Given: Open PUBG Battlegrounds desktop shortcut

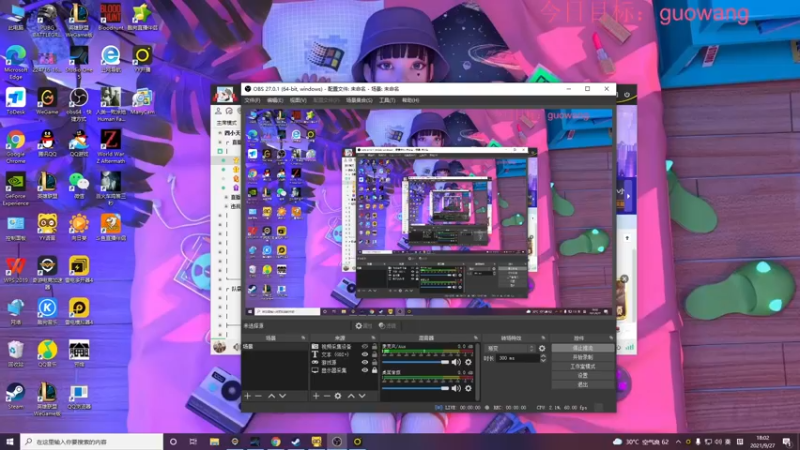Looking at the screenshot, I should (x=47, y=19).
